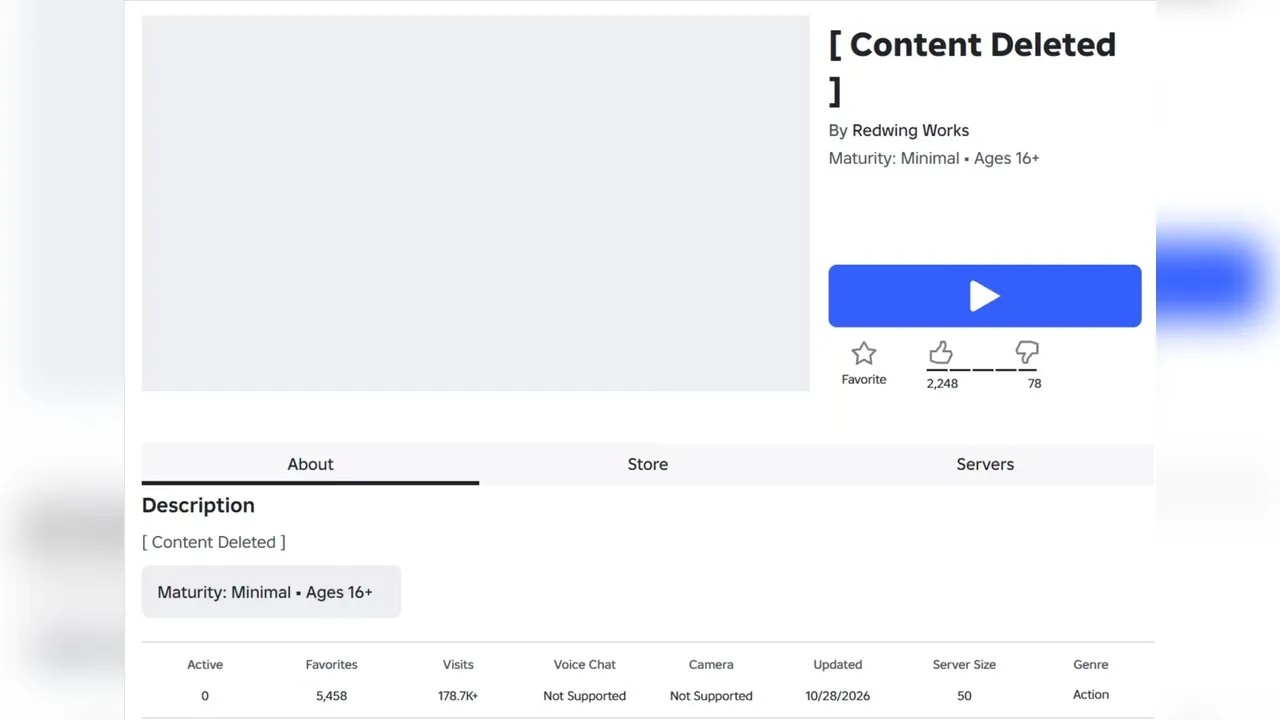The width and height of the screenshot is (1280, 720).
Task: Dislike the game with thumbs-down icon
Action: click(1027, 352)
